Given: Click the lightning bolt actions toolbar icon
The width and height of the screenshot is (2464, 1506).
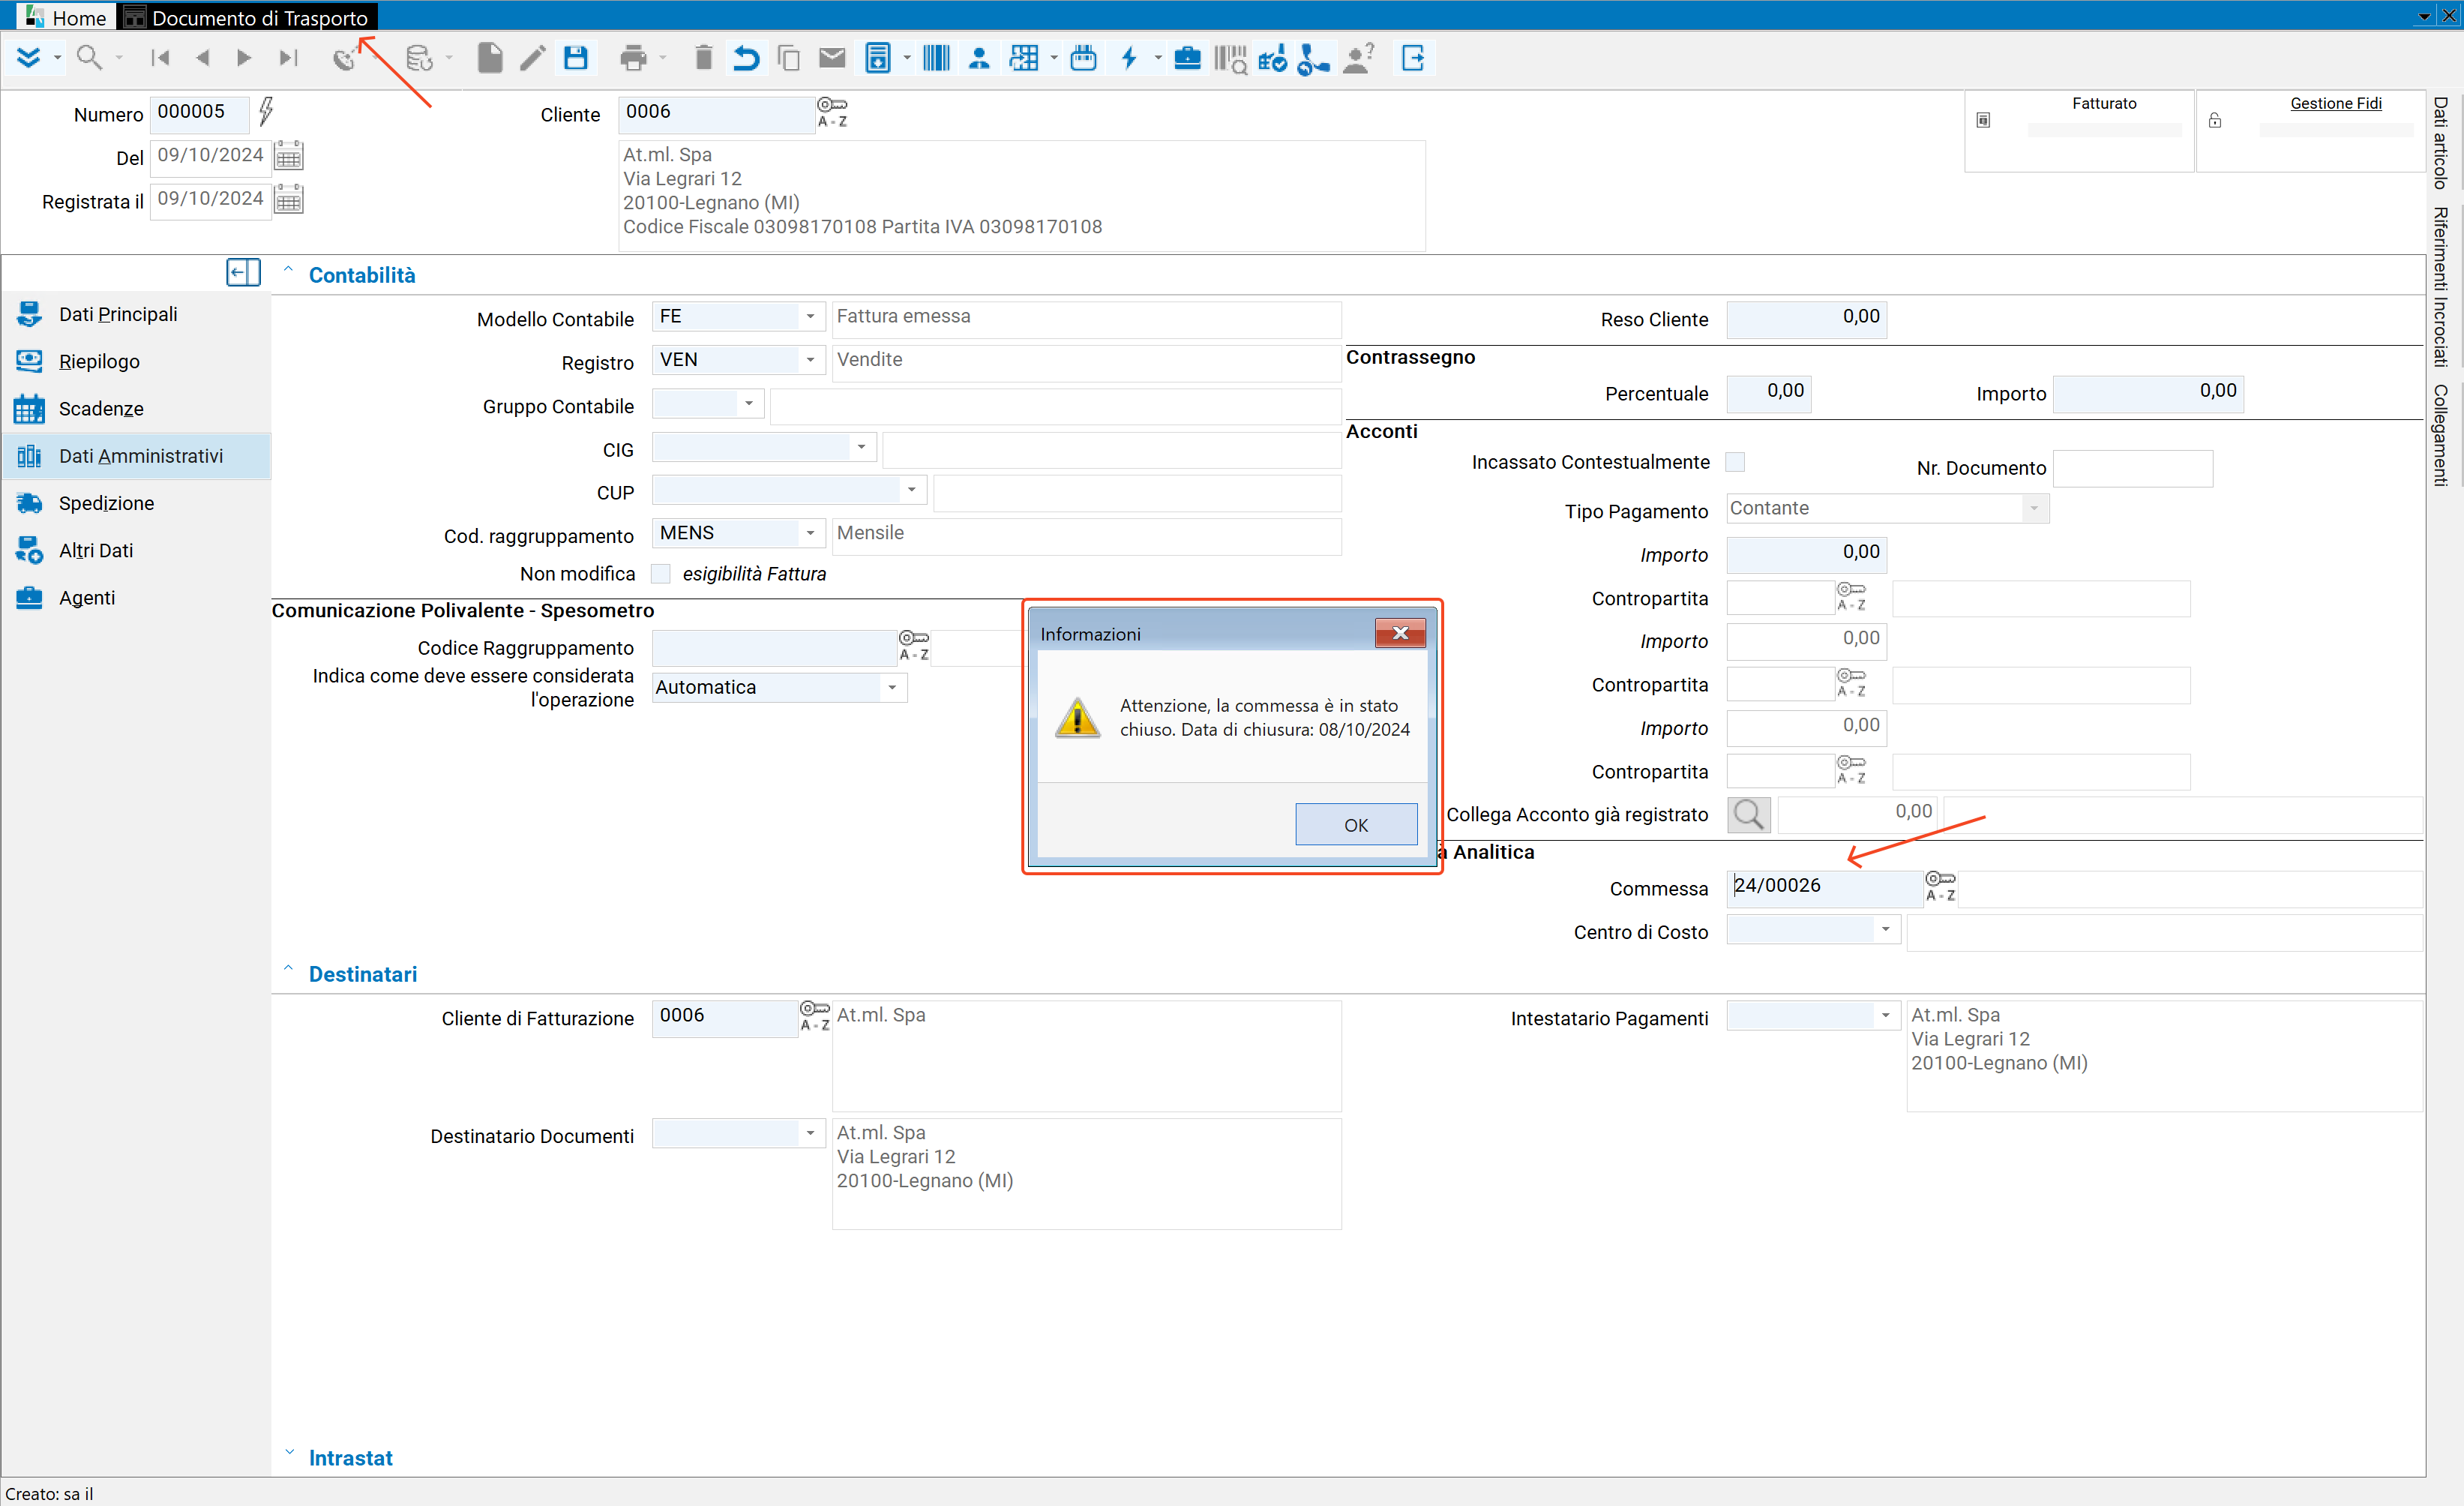Looking at the screenshot, I should [x=1129, y=58].
